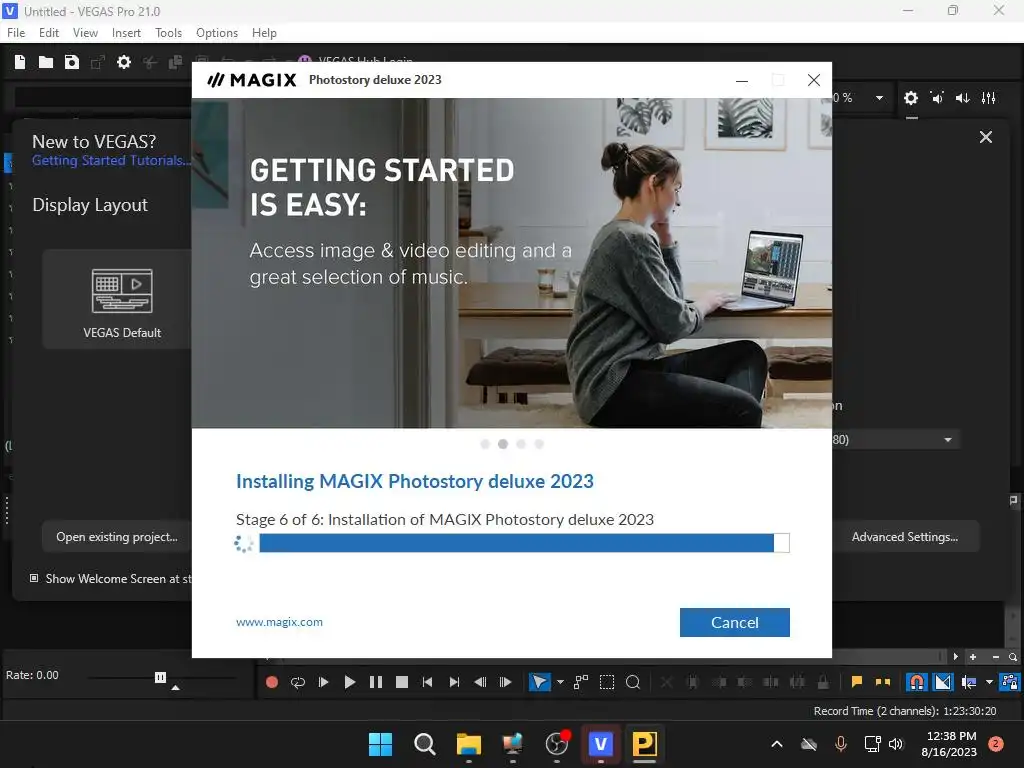1024x768 pixels.
Task: Click VEGAS Pro icon on taskbar
Action: [x=601, y=744]
